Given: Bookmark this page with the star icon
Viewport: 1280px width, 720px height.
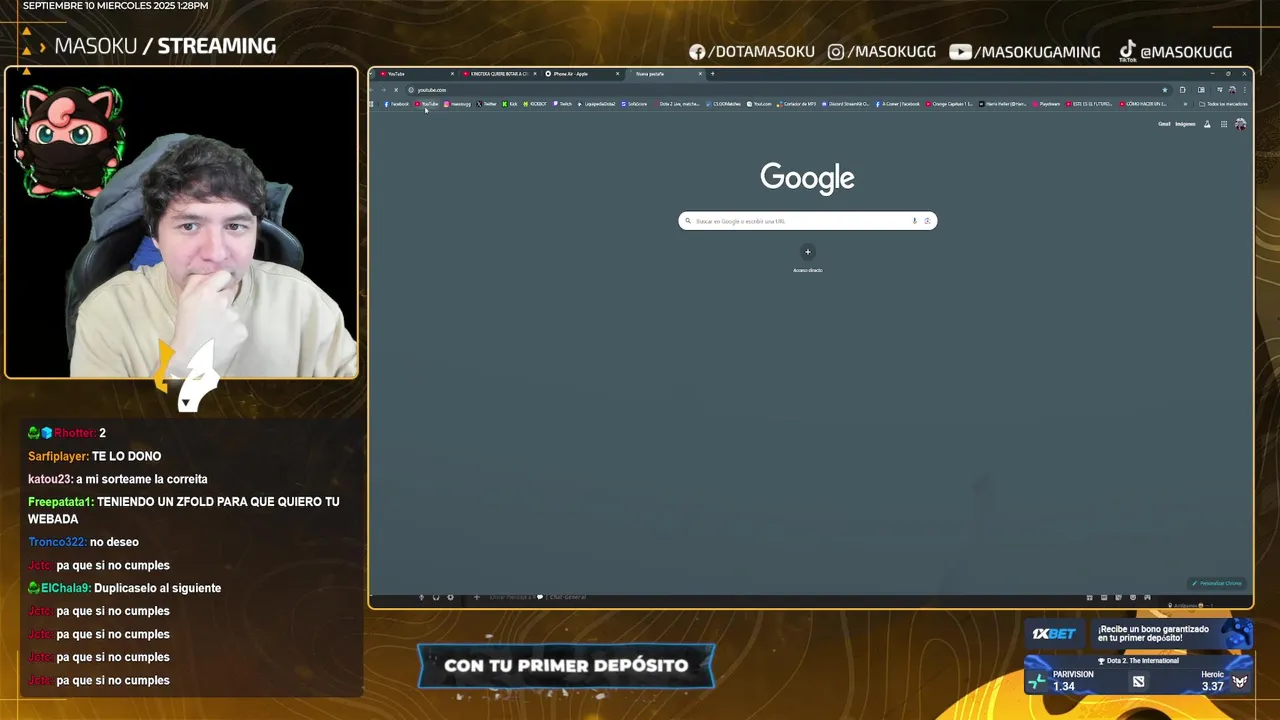Looking at the screenshot, I should coord(1165,90).
